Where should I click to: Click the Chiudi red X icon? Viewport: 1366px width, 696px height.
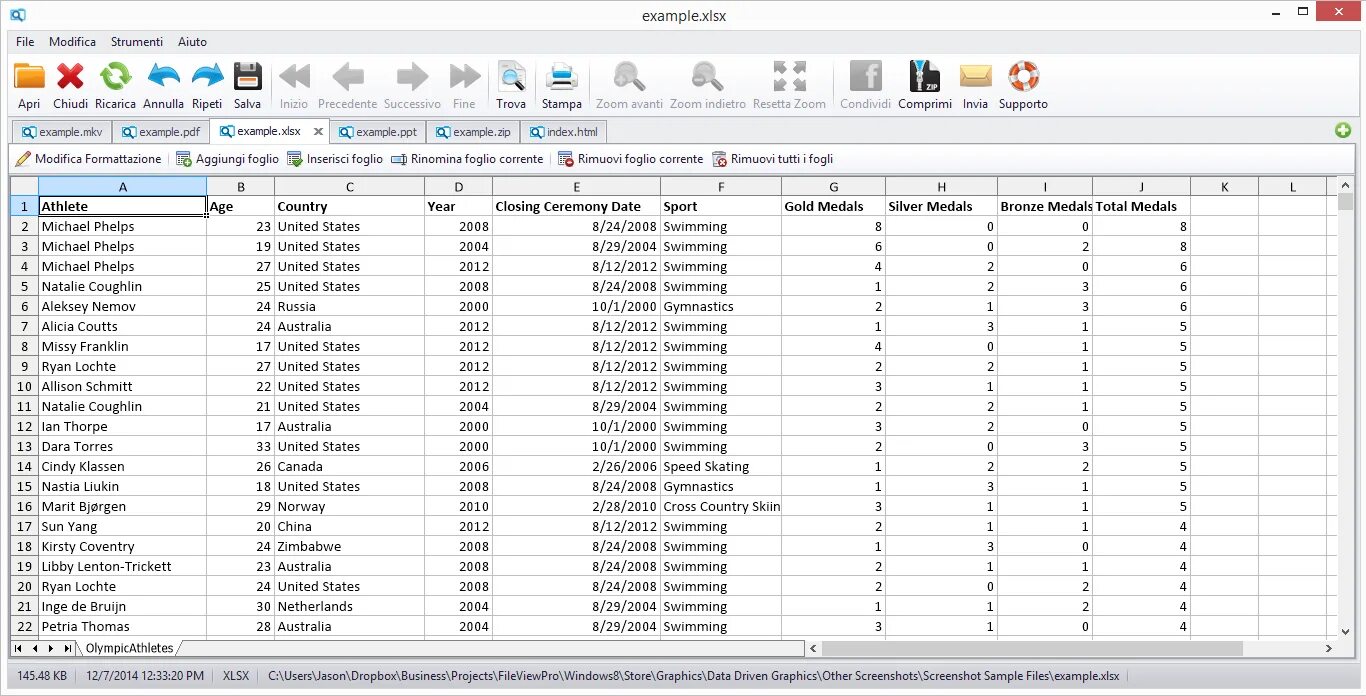coord(70,76)
